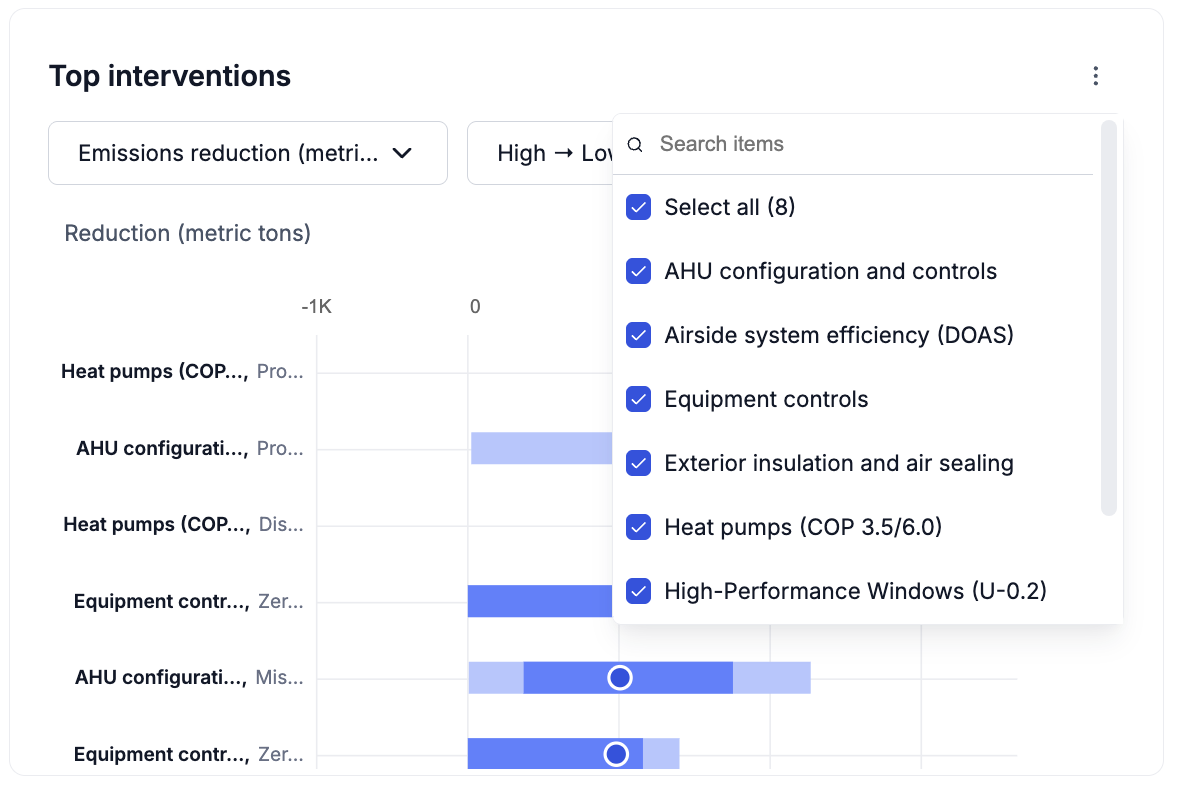Toggle High-Performance Windows (U-0.2) checkbox
This screenshot has height=792, width=1180.
639,591
